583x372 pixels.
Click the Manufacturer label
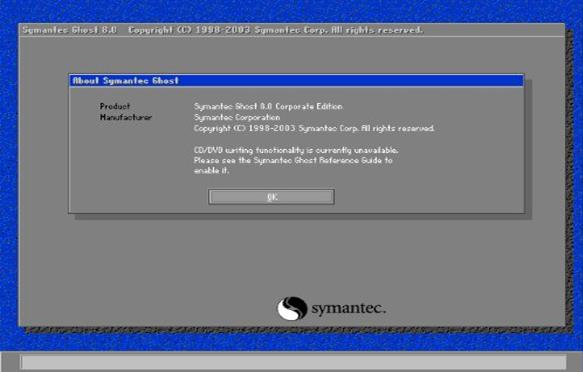[126, 117]
